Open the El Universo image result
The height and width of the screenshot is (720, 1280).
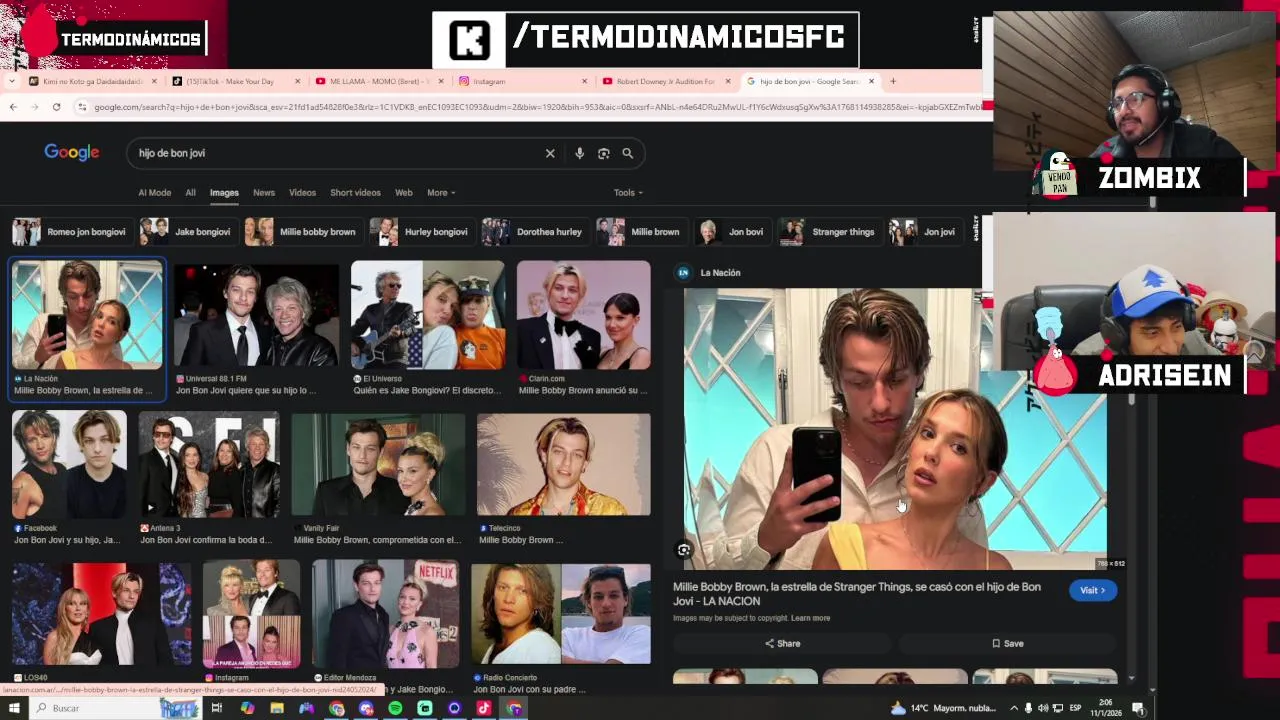pyautogui.click(x=427, y=315)
